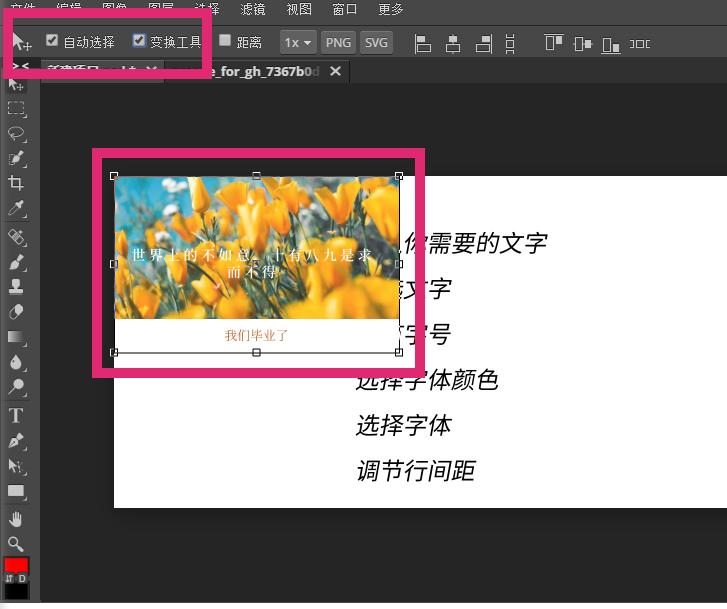The width and height of the screenshot is (727, 609).
Task: Align layers to right edges
Action: click(x=484, y=44)
